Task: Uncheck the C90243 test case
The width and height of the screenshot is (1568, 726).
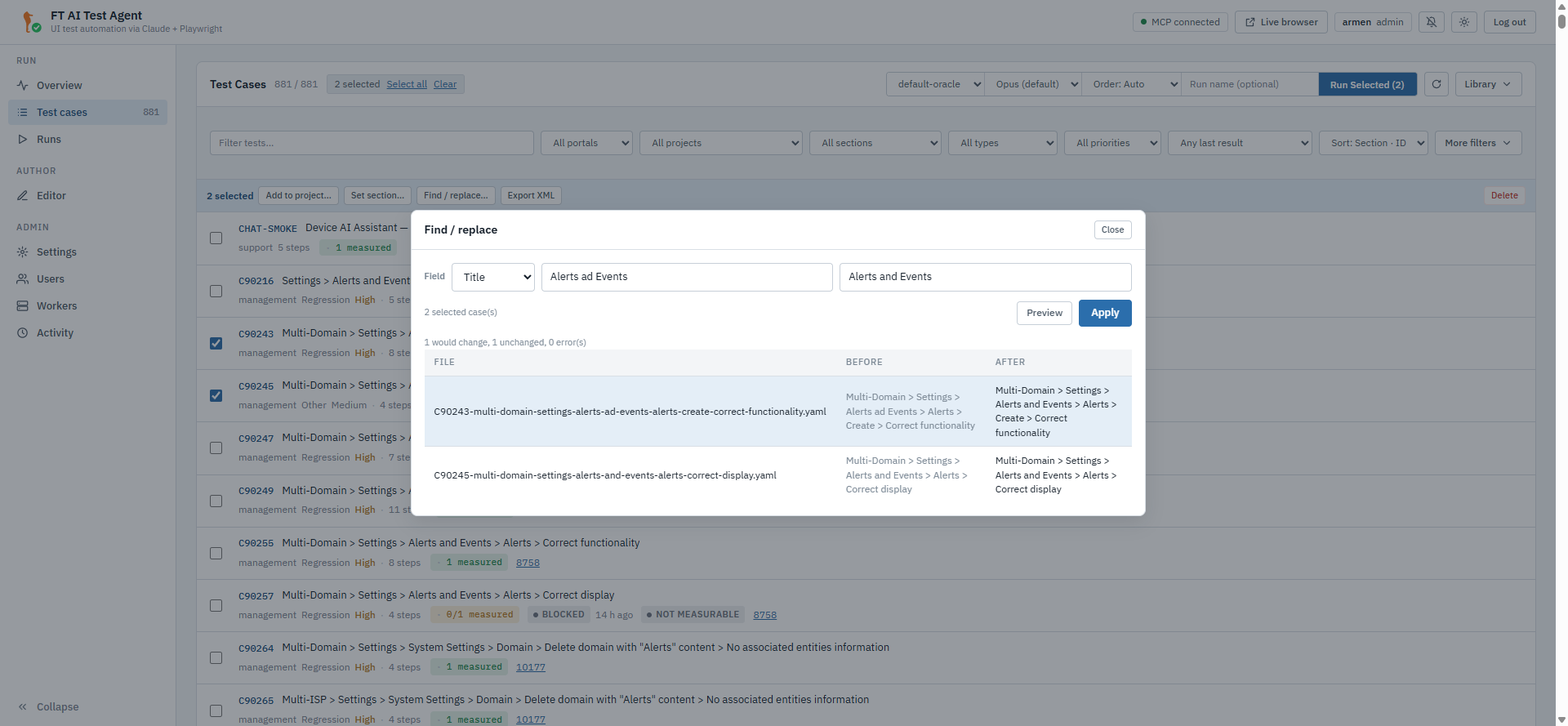Action: (216, 343)
